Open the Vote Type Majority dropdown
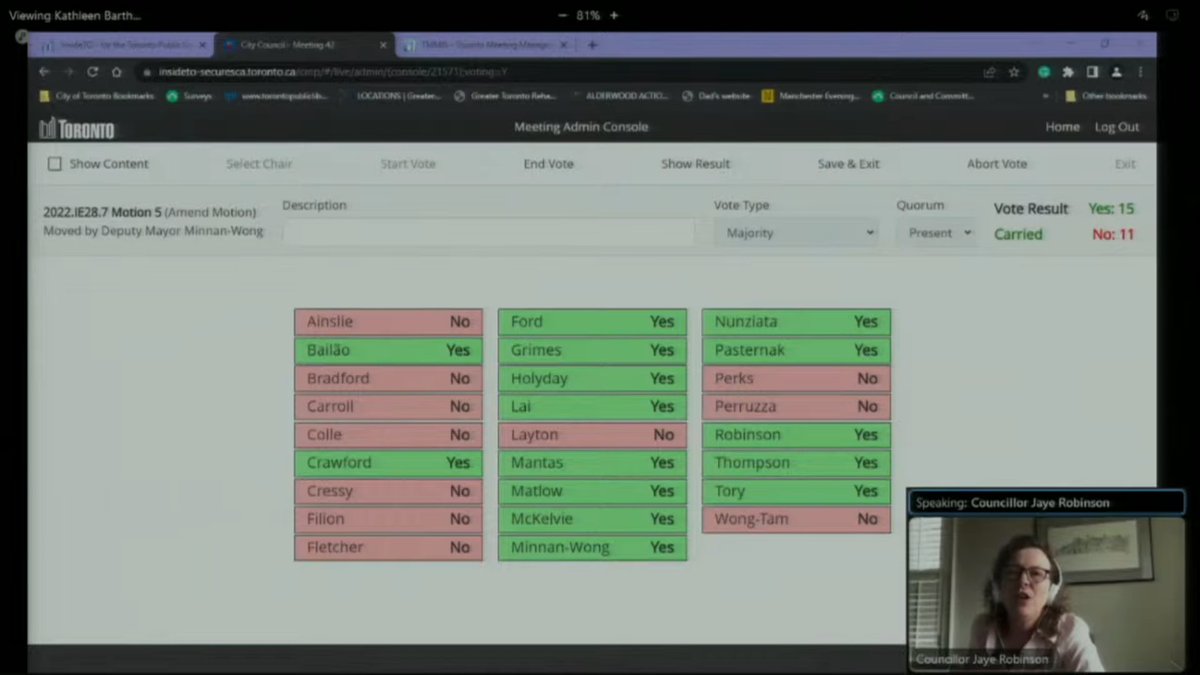 point(796,233)
